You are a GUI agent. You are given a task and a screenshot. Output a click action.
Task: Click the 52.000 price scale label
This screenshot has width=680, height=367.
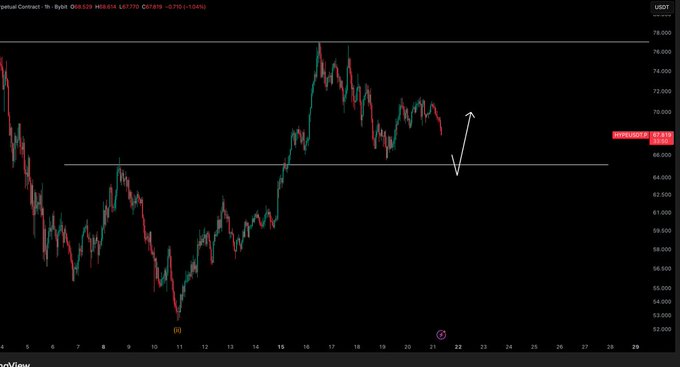(662, 329)
